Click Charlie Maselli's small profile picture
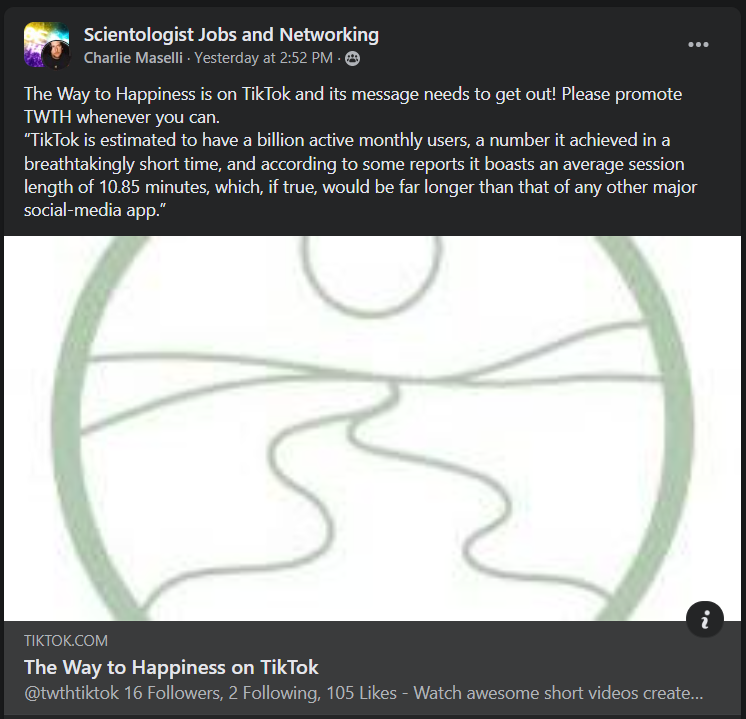746x719 pixels. [x=56, y=55]
